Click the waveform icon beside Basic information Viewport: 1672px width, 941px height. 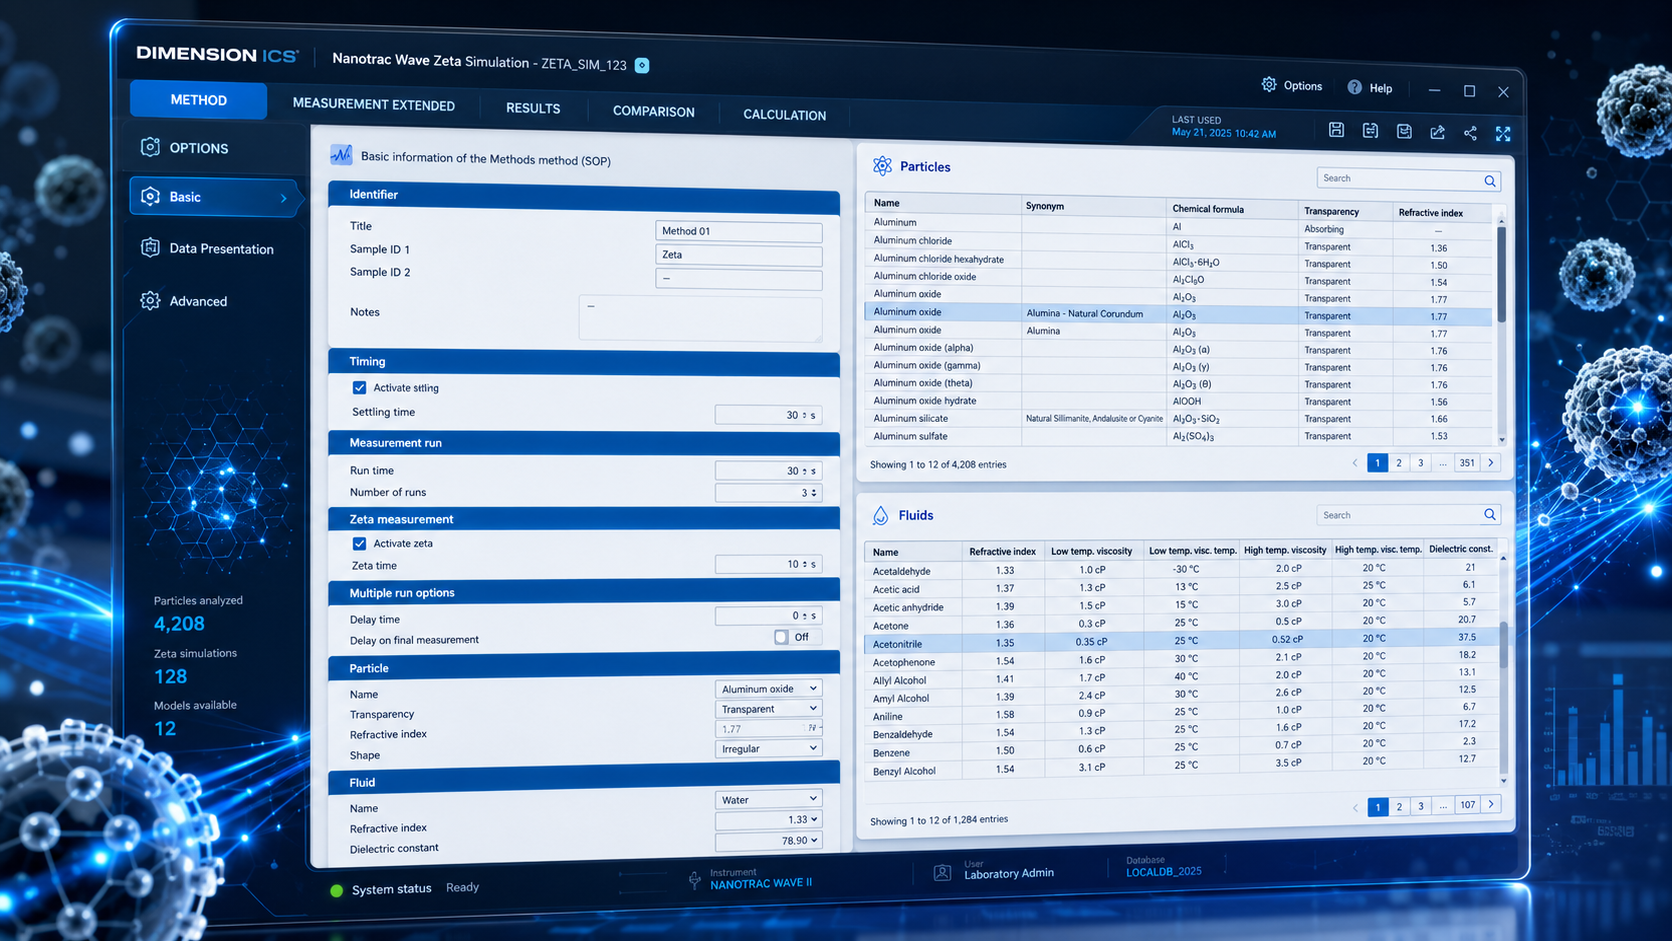[x=341, y=155]
